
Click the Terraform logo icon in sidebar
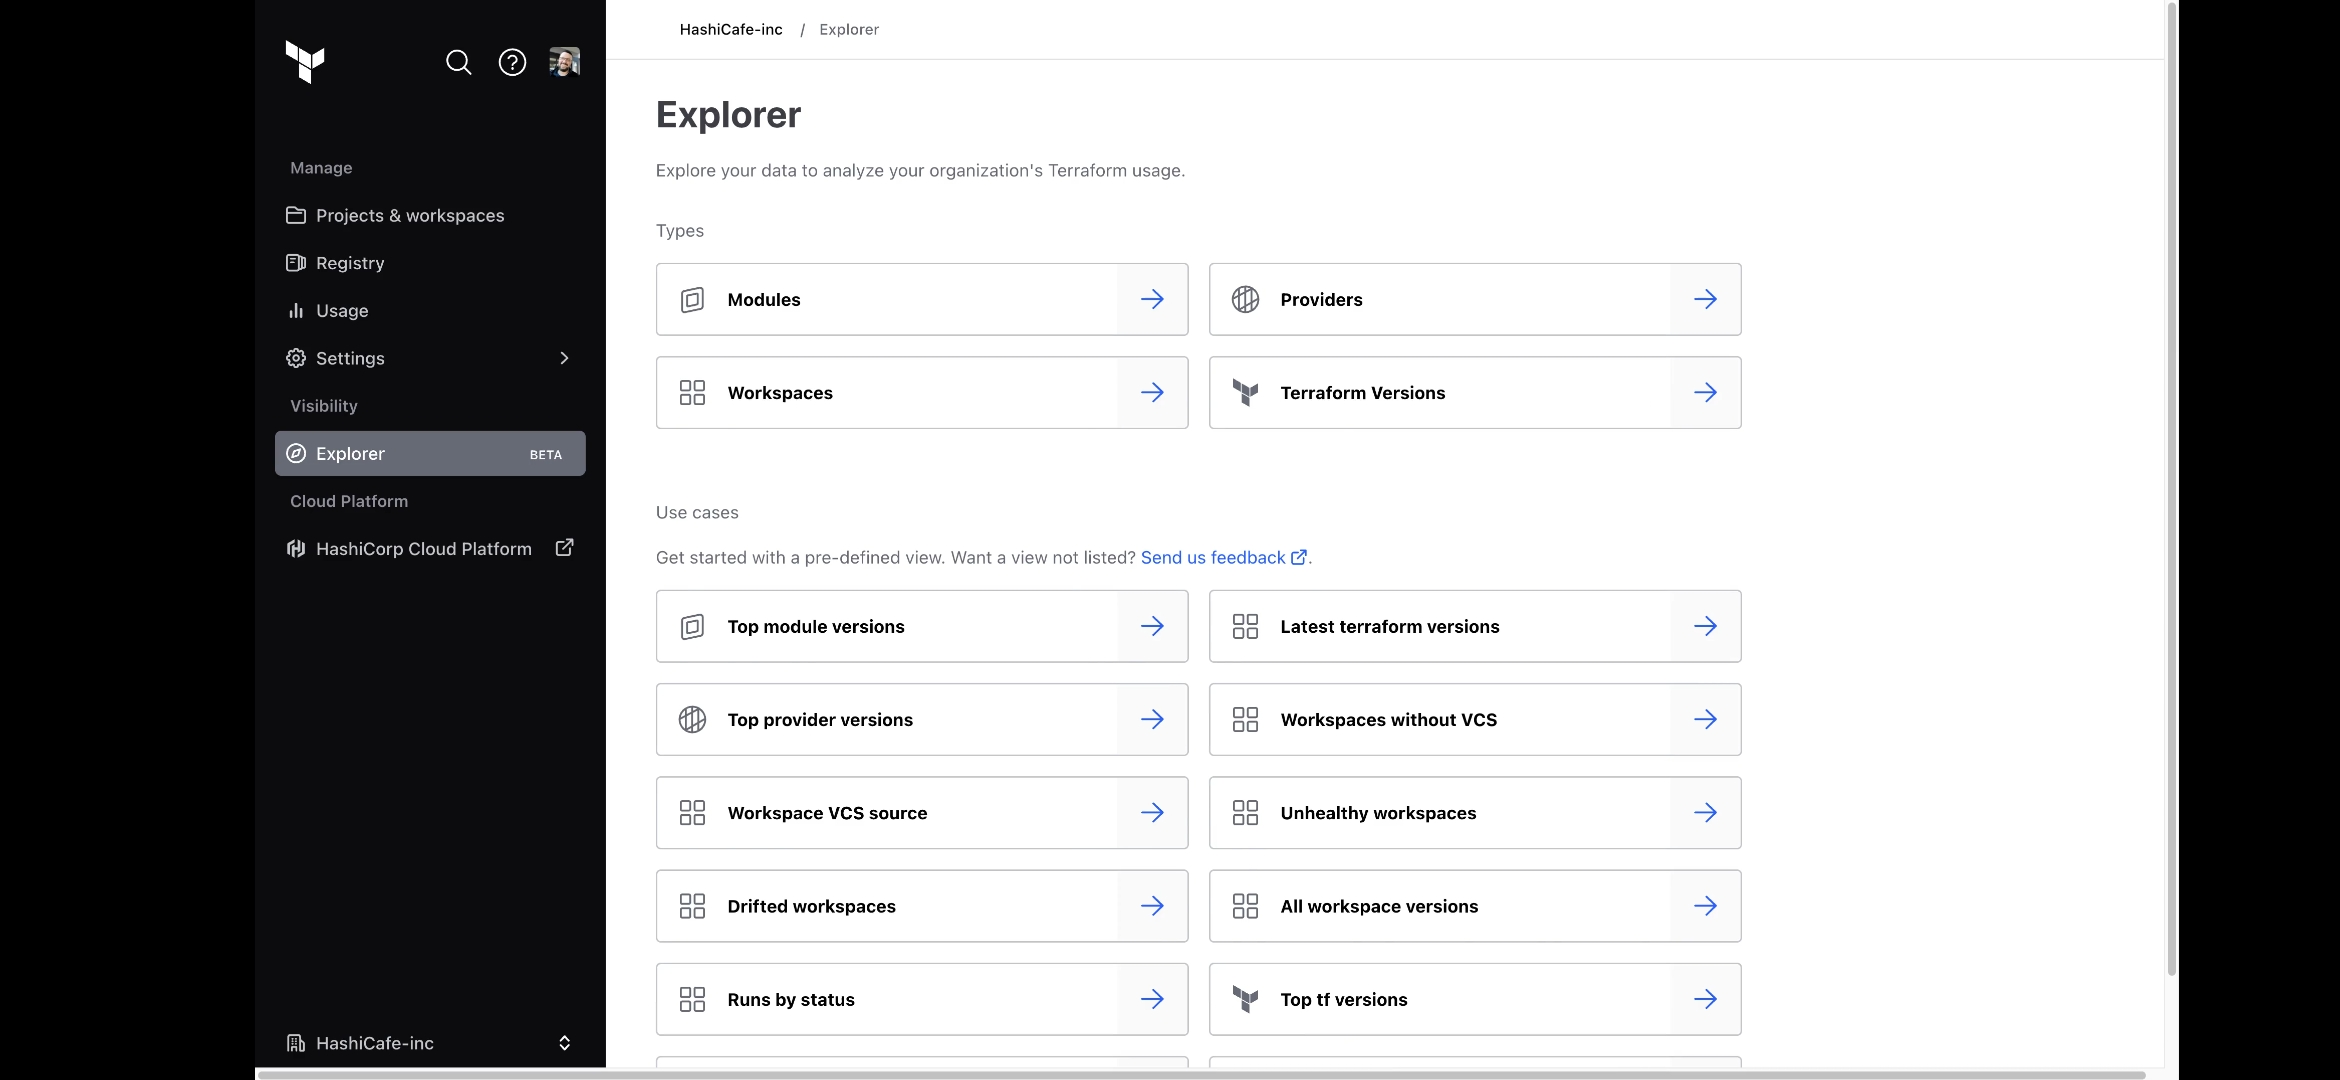[304, 60]
